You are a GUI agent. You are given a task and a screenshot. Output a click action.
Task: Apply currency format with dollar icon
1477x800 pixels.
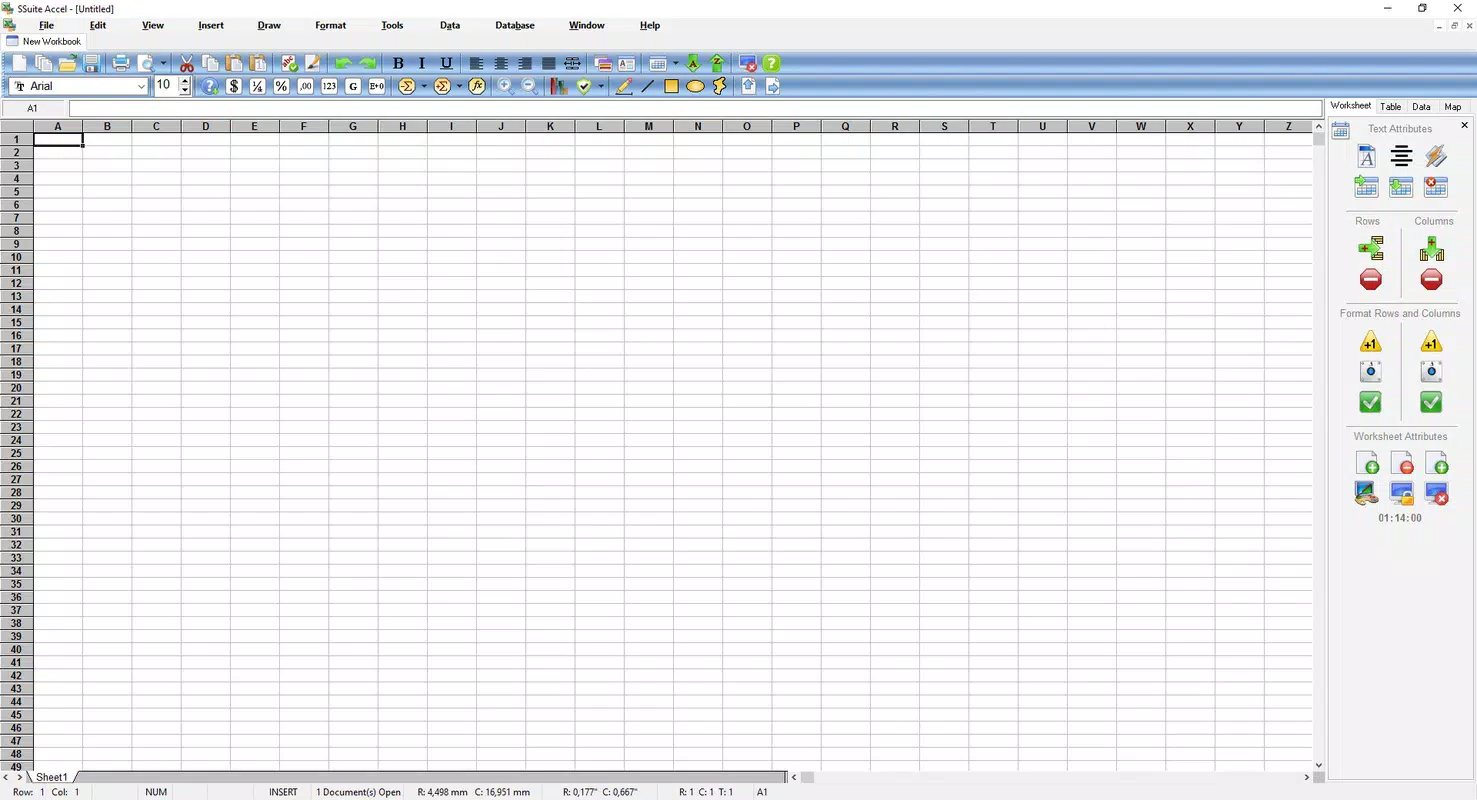[234, 86]
